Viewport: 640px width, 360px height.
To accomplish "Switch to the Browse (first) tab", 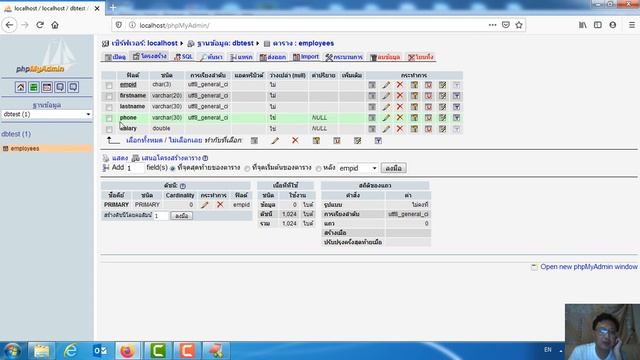I will coord(115,57).
